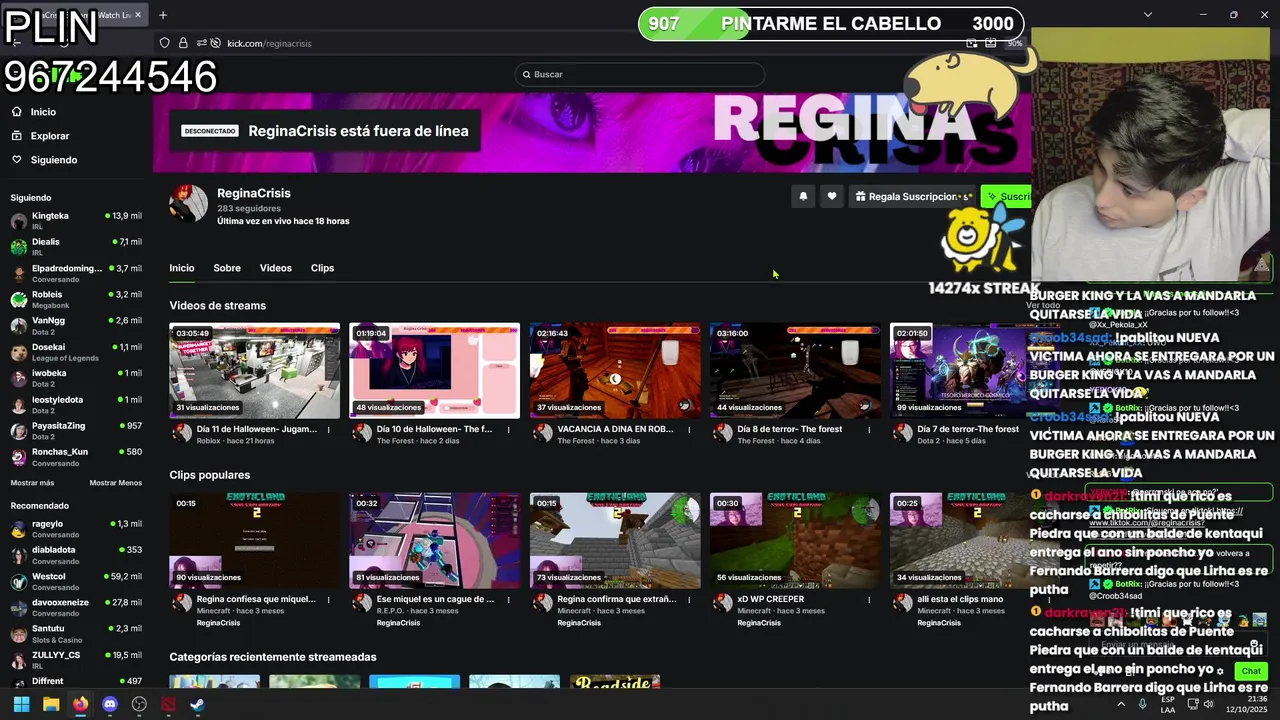Open Kingteka channel in Siguiendo list
The height and width of the screenshot is (720, 1280).
[x=76, y=220]
